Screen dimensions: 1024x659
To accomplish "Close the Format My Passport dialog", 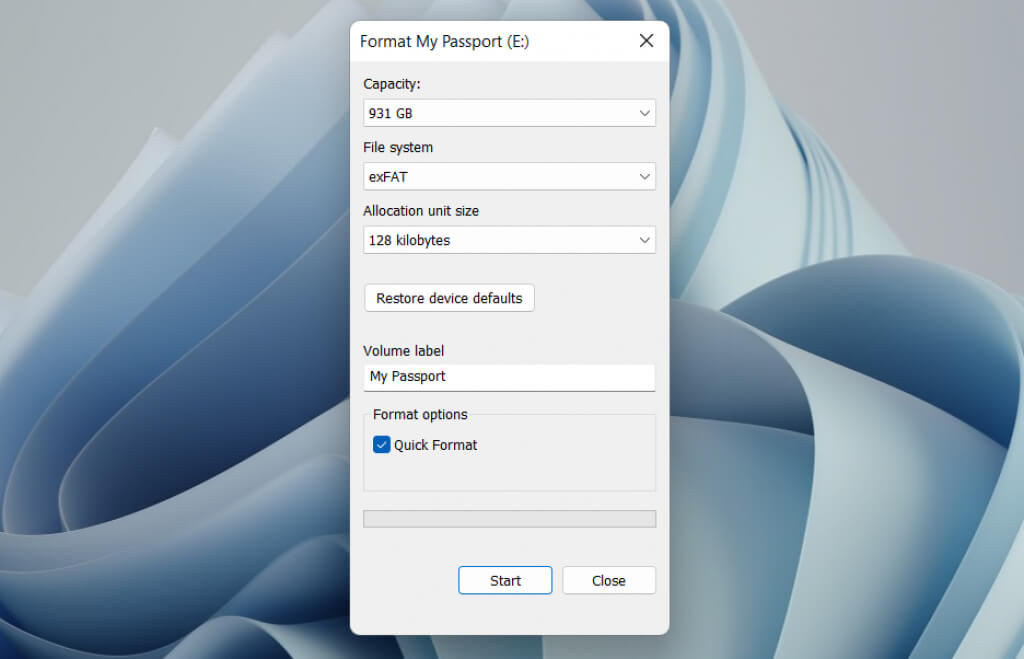I will (x=646, y=41).
